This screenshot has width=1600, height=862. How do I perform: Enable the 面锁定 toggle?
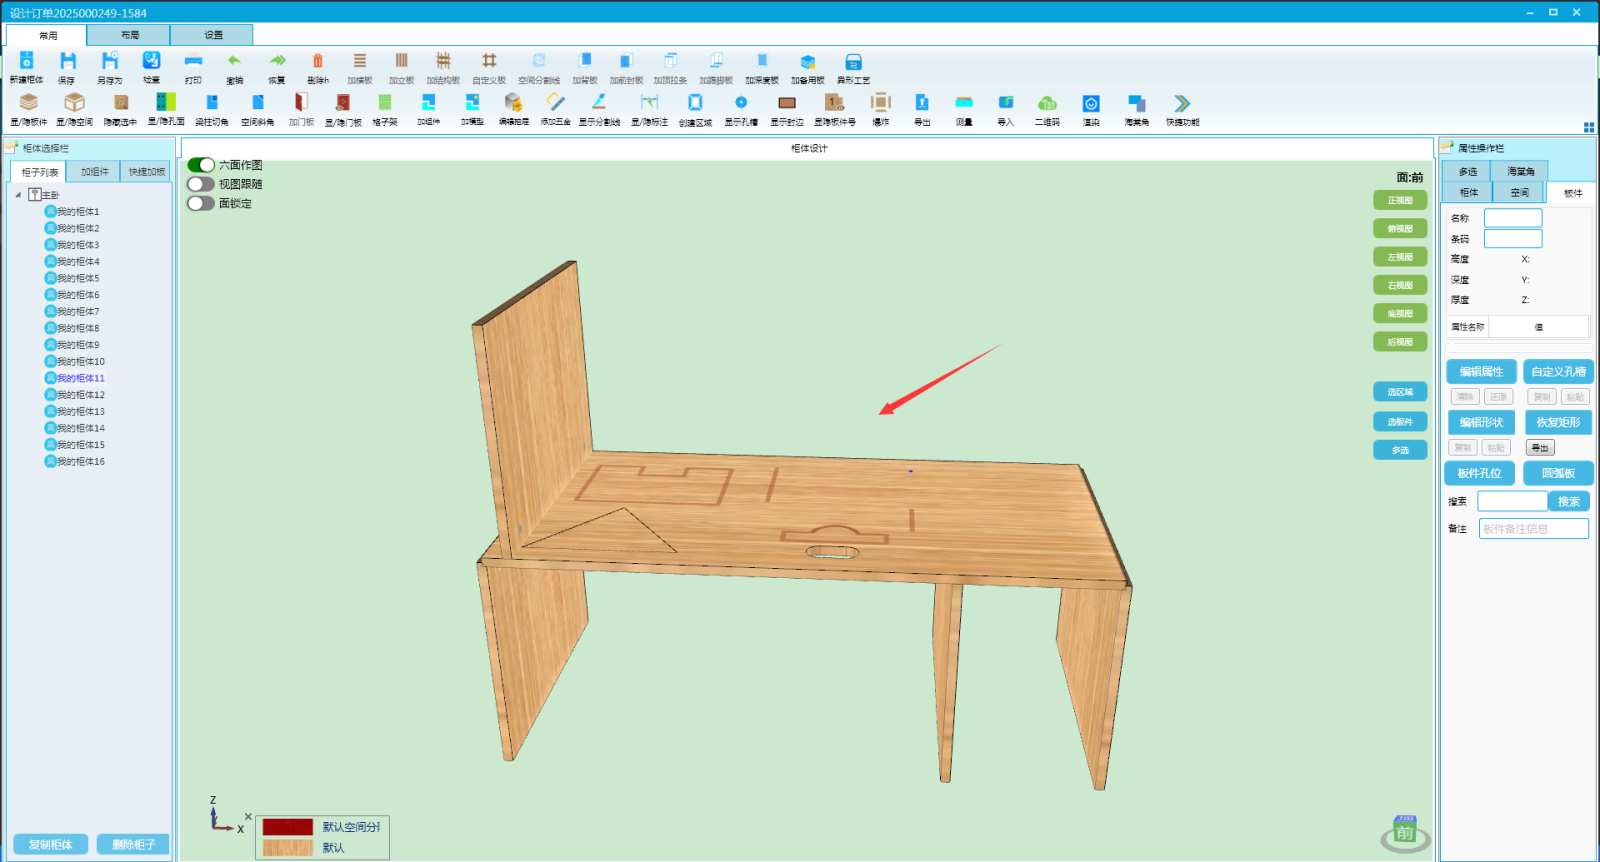point(201,203)
